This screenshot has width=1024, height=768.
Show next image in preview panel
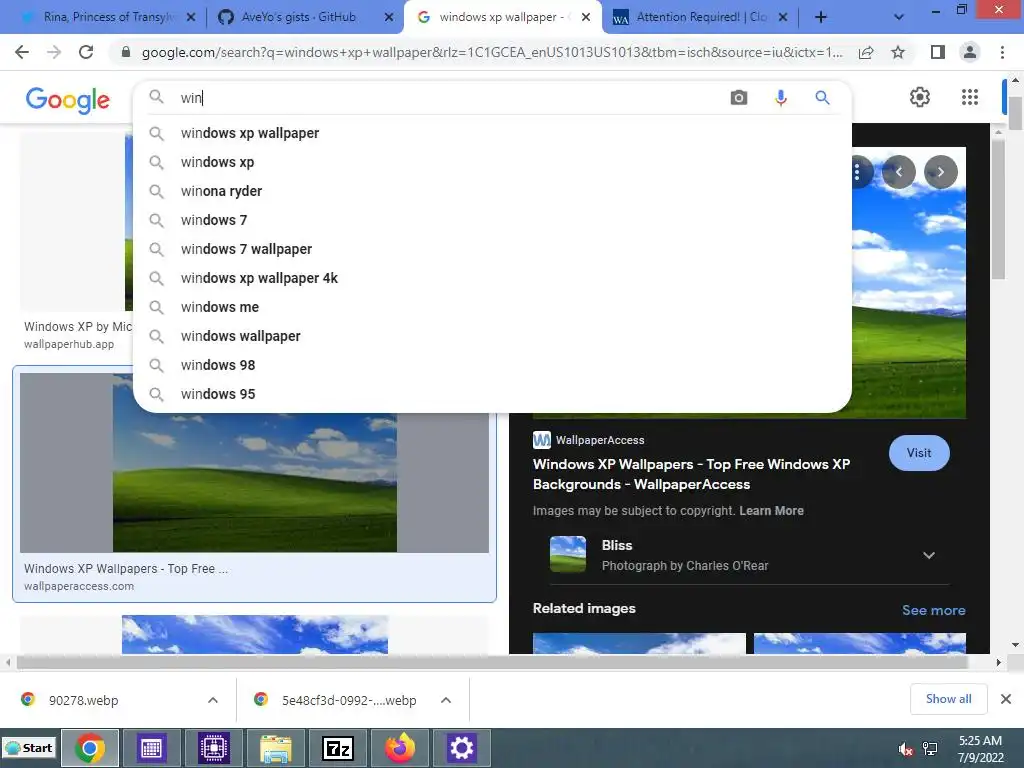(940, 172)
